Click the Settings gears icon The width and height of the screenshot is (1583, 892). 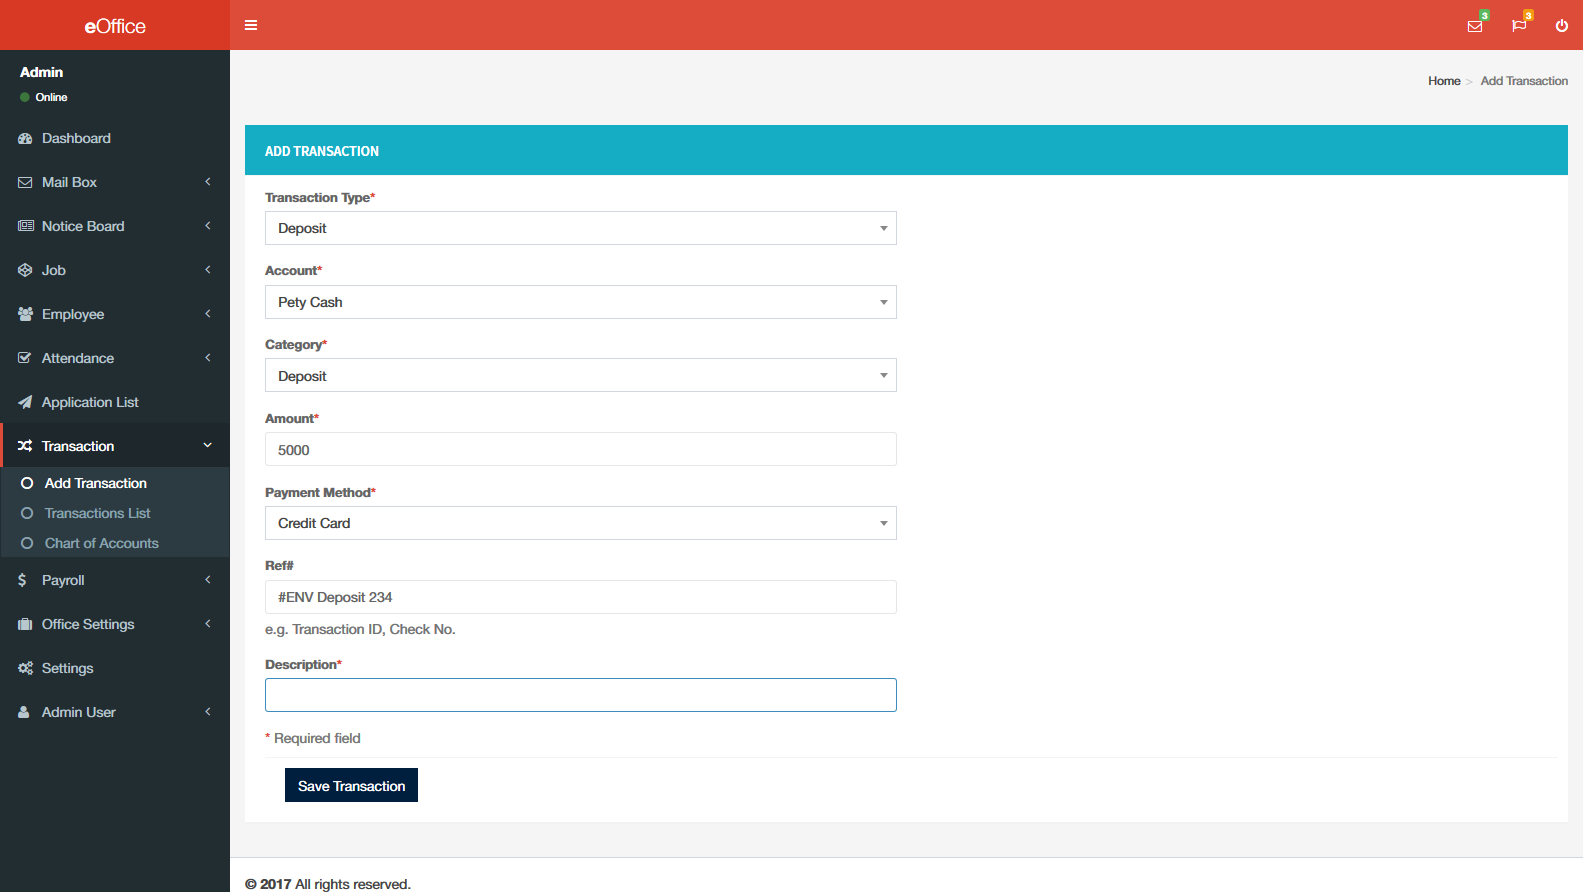pos(25,668)
